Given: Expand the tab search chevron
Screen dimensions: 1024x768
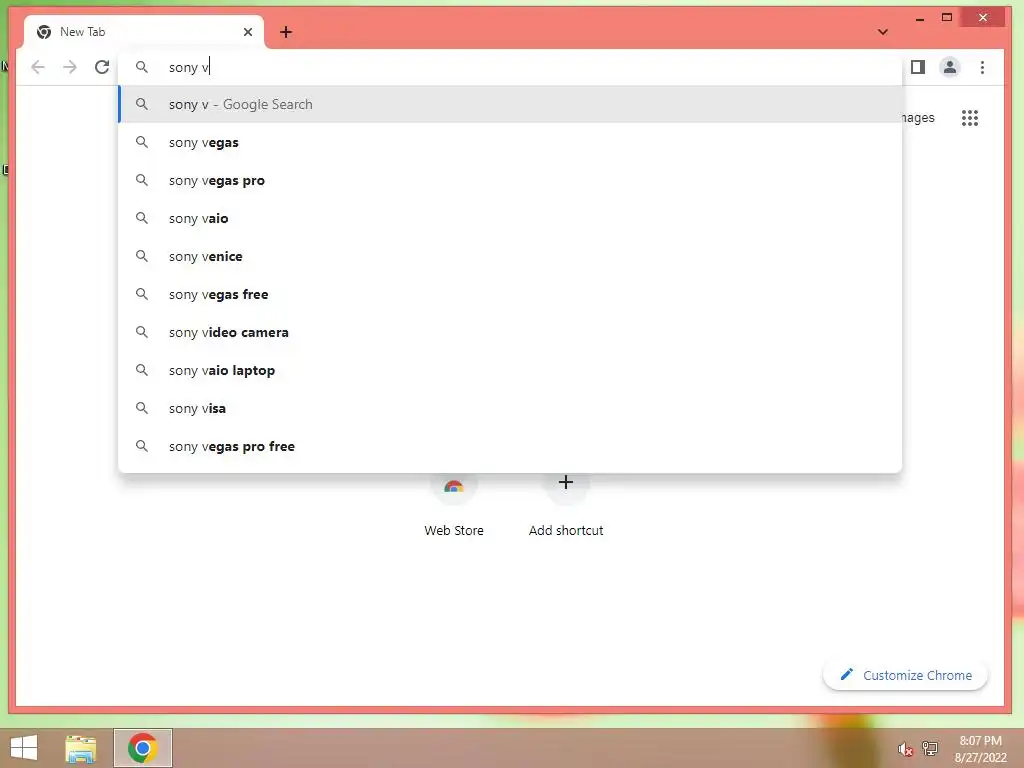Looking at the screenshot, I should coord(883,32).
